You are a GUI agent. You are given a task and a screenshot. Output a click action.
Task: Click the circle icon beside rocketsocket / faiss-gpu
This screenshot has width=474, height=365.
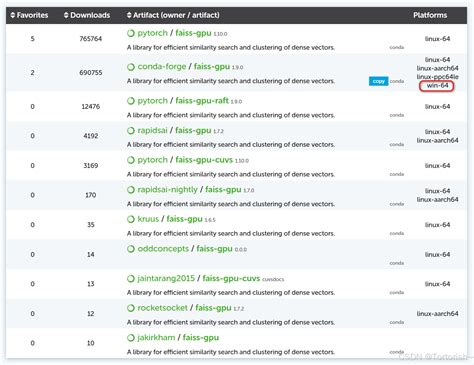coord(131,308)
